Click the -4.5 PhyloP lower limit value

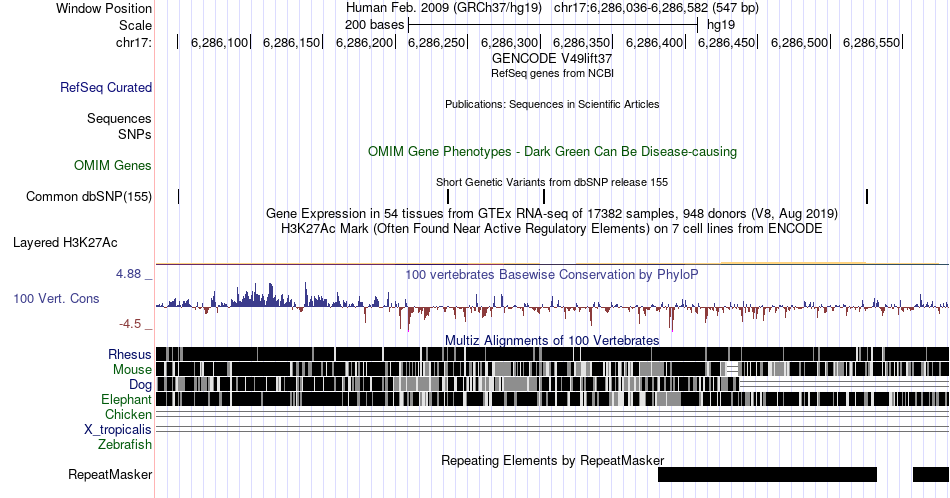pos(130,324)
